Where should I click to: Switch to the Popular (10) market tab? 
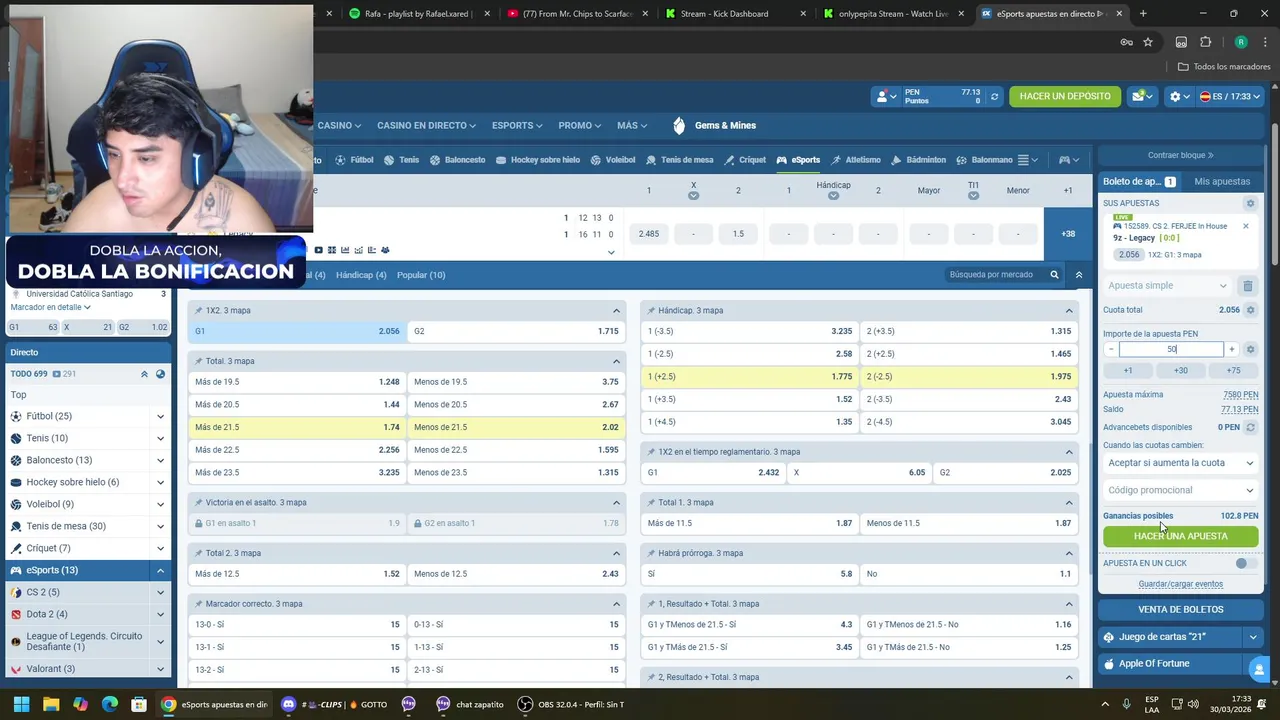click(421, 275)
